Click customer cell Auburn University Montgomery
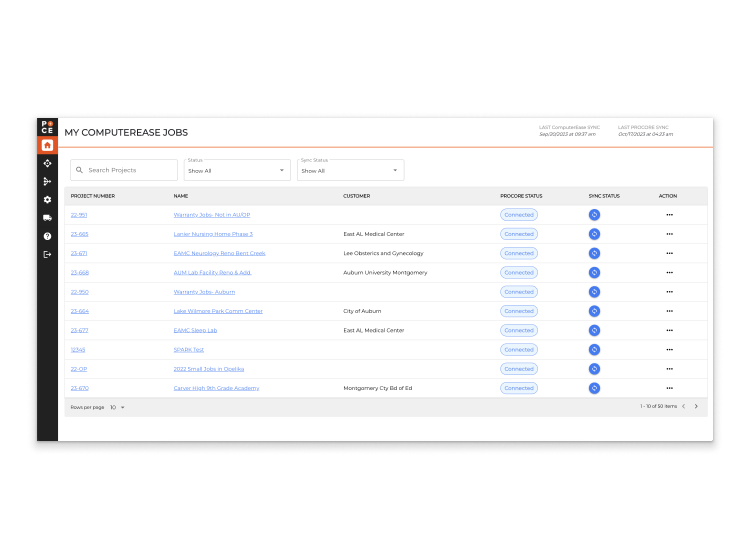The image size is (750, 560). [x=386, y=273]
